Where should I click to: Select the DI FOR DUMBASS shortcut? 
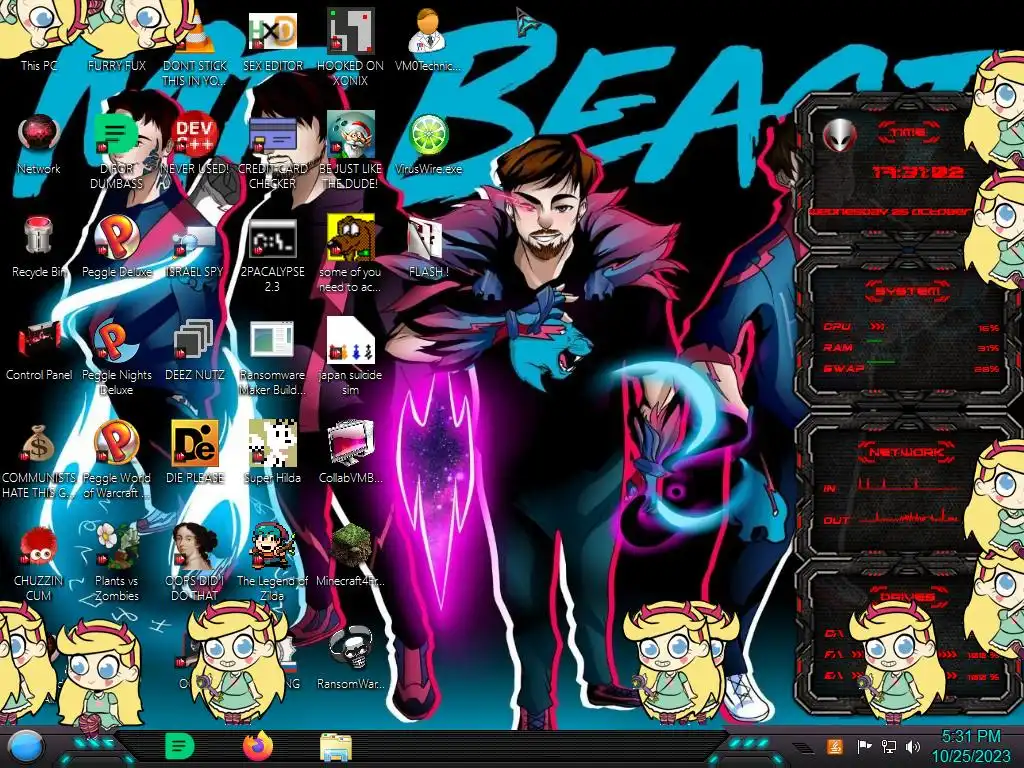[116, 150]
